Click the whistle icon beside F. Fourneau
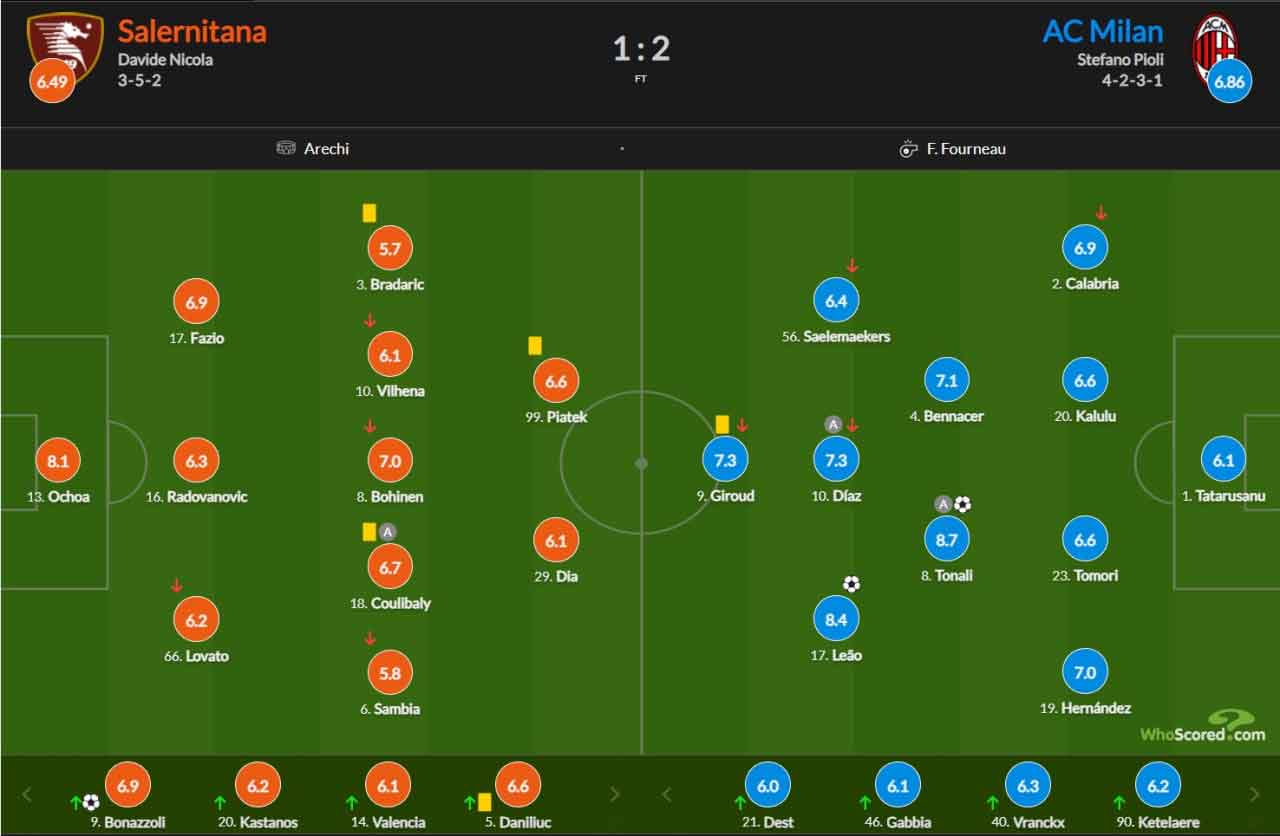This screenshot has height=836, width=1280. (x=908, y=149)
